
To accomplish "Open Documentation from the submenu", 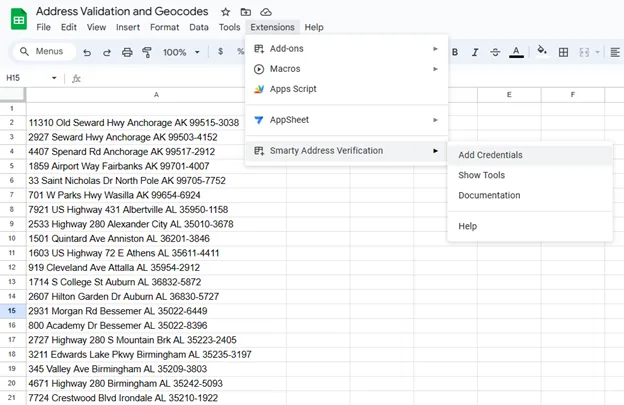I will coord(489,195).
